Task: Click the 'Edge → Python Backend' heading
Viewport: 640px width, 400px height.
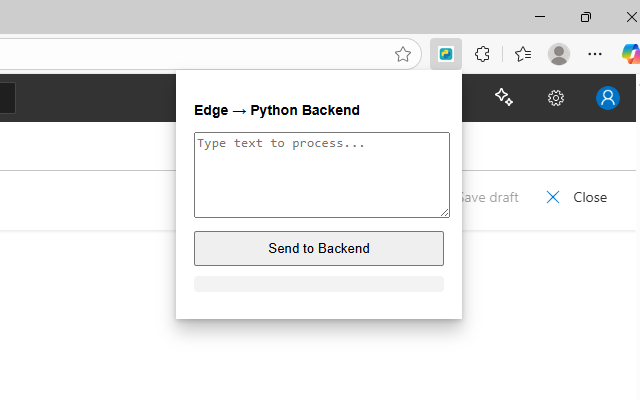Action: [277, 110]
